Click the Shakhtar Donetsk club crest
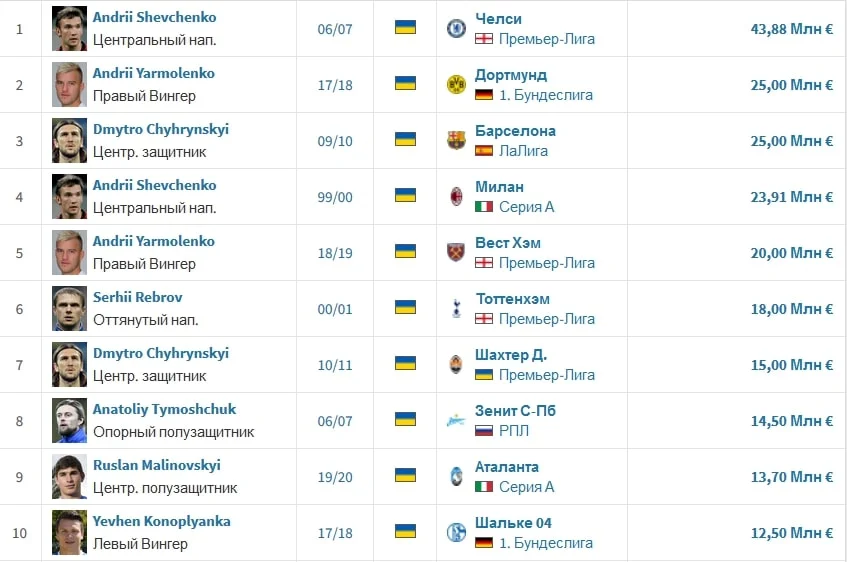847x562 pixels. [456, 364]
